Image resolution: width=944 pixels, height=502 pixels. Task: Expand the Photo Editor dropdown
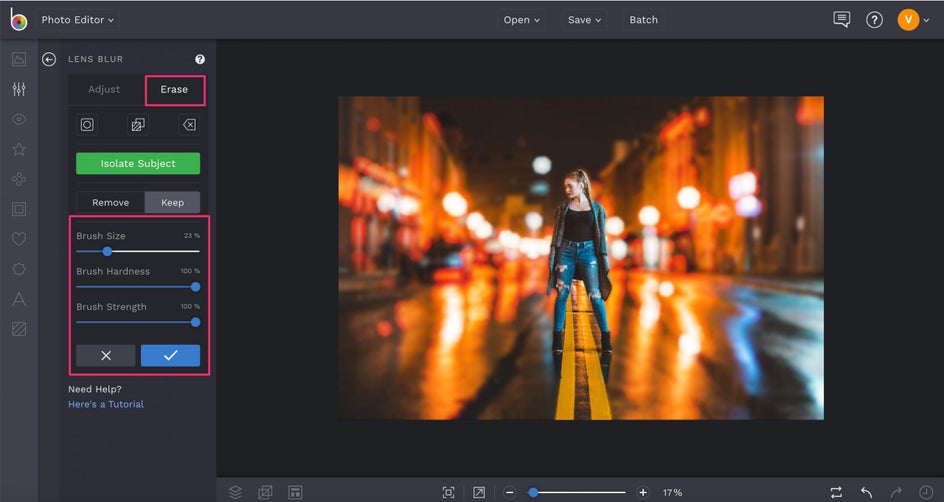click(x=77, y=20)
